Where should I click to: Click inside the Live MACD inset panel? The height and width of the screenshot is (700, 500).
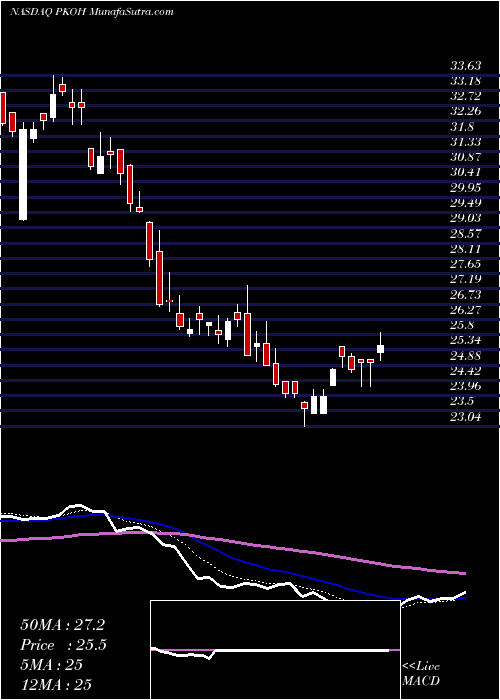(x=275, y=650)
